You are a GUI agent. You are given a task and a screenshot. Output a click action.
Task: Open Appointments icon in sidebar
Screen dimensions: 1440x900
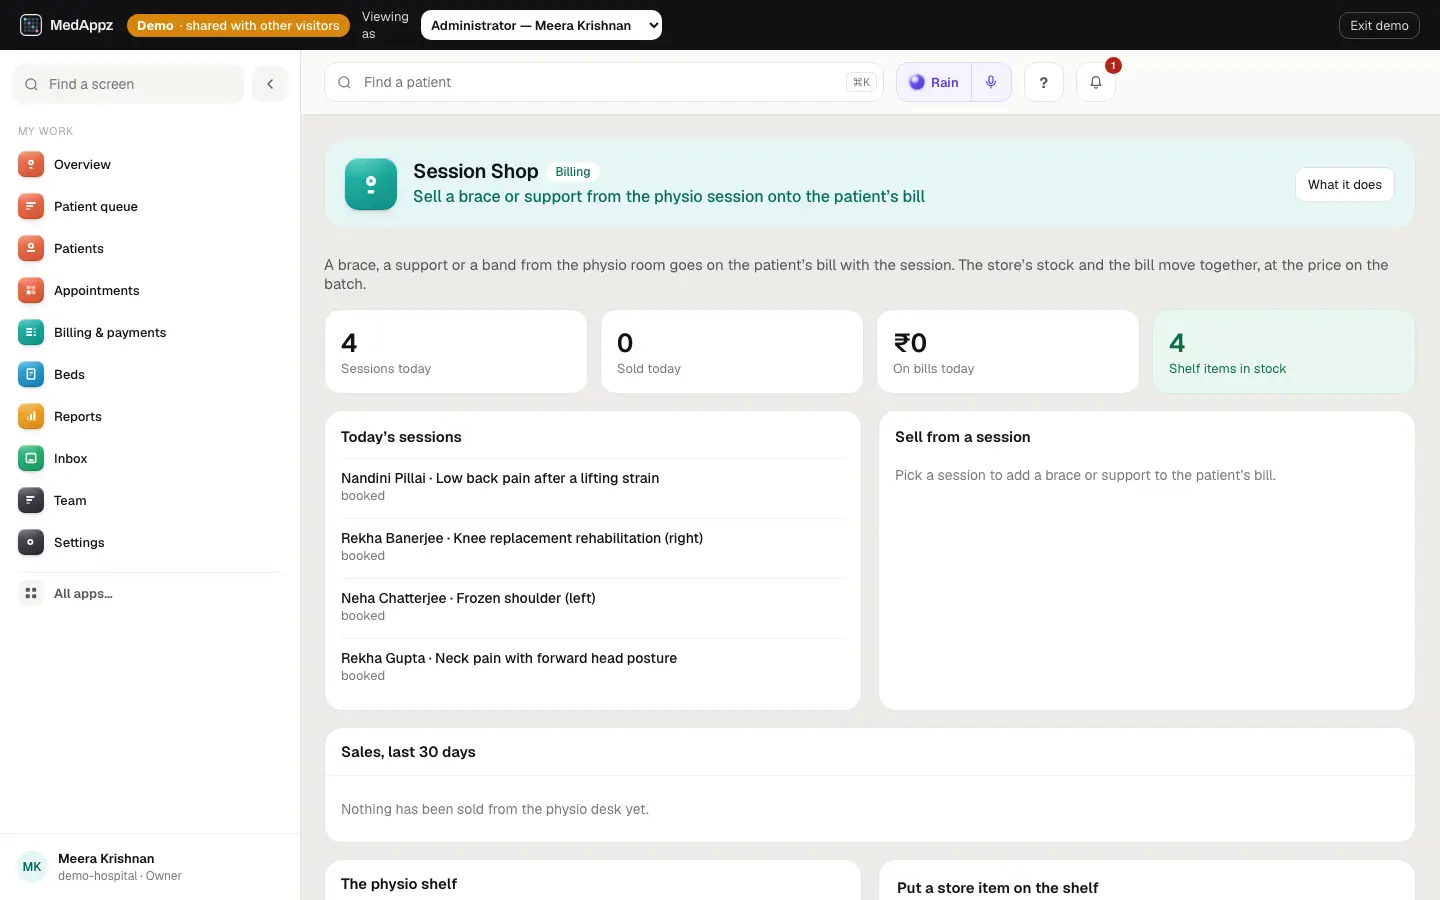tap(31, 290)
